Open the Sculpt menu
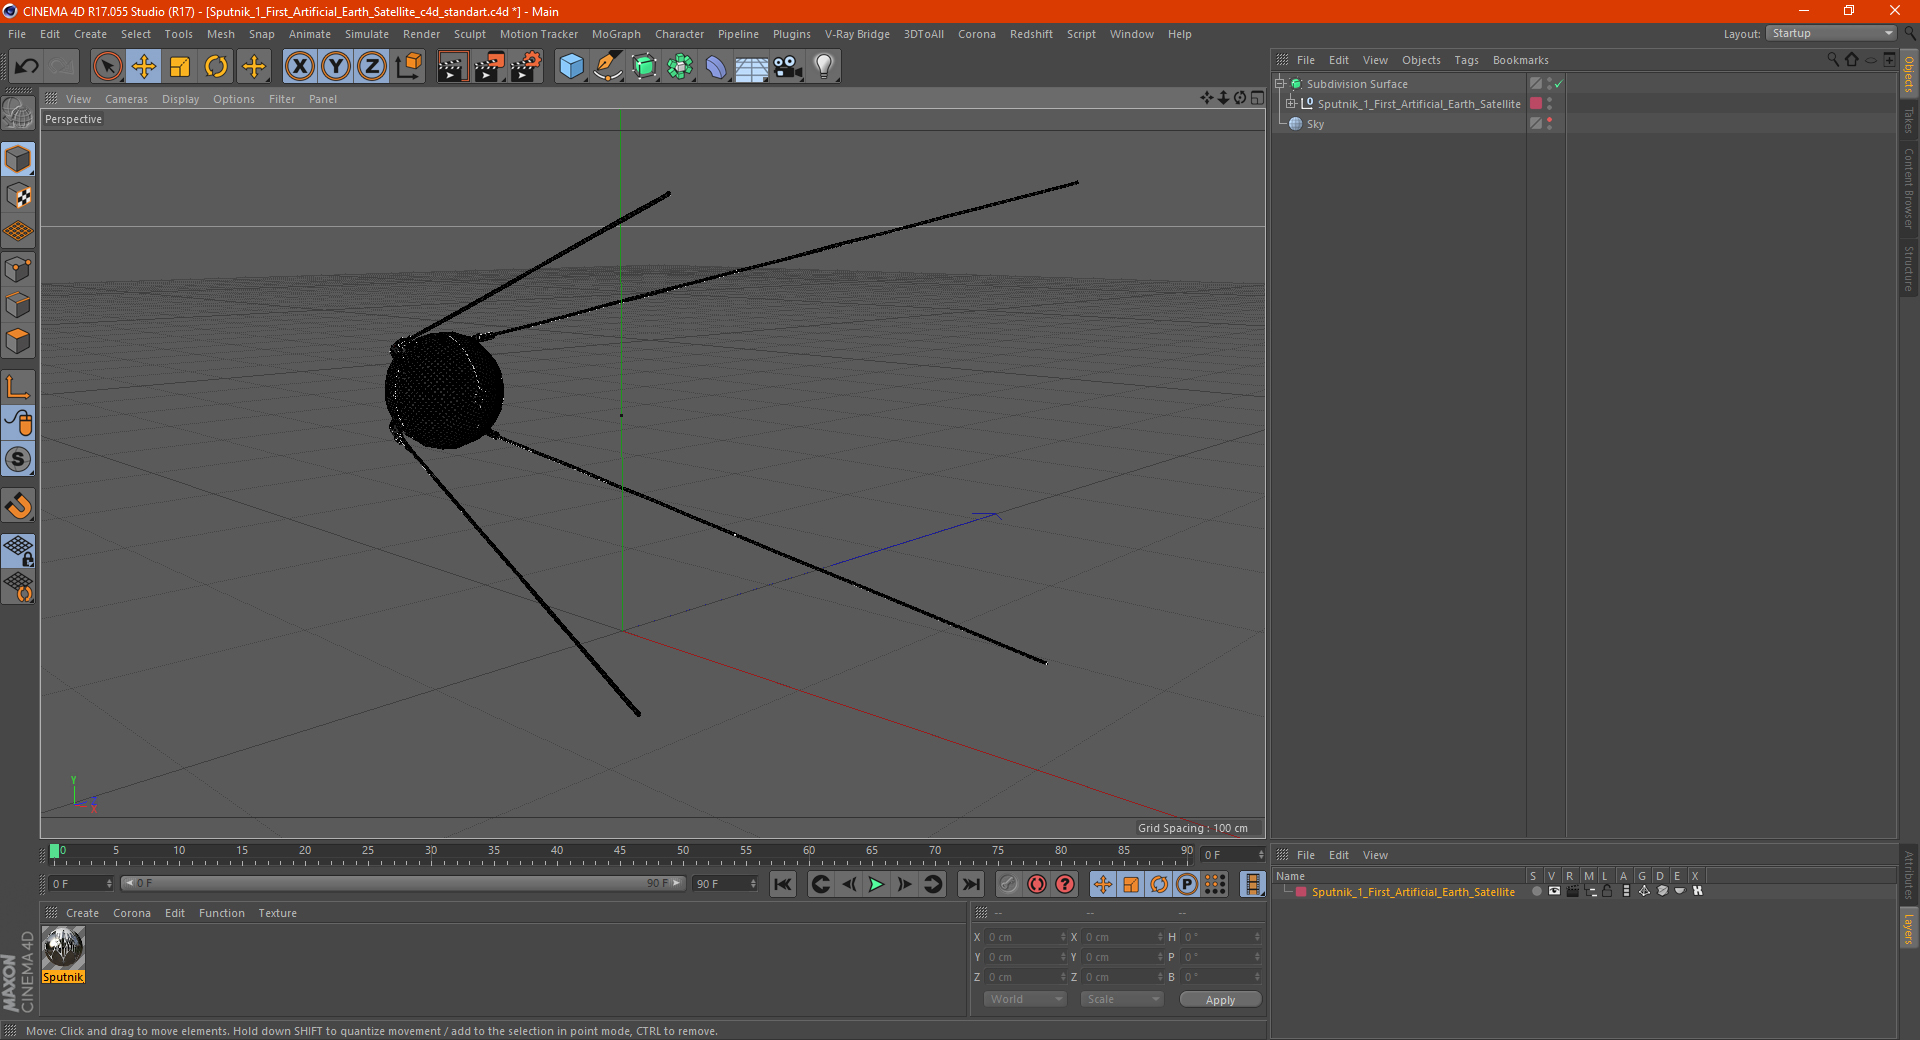 (x=469, y=34)
